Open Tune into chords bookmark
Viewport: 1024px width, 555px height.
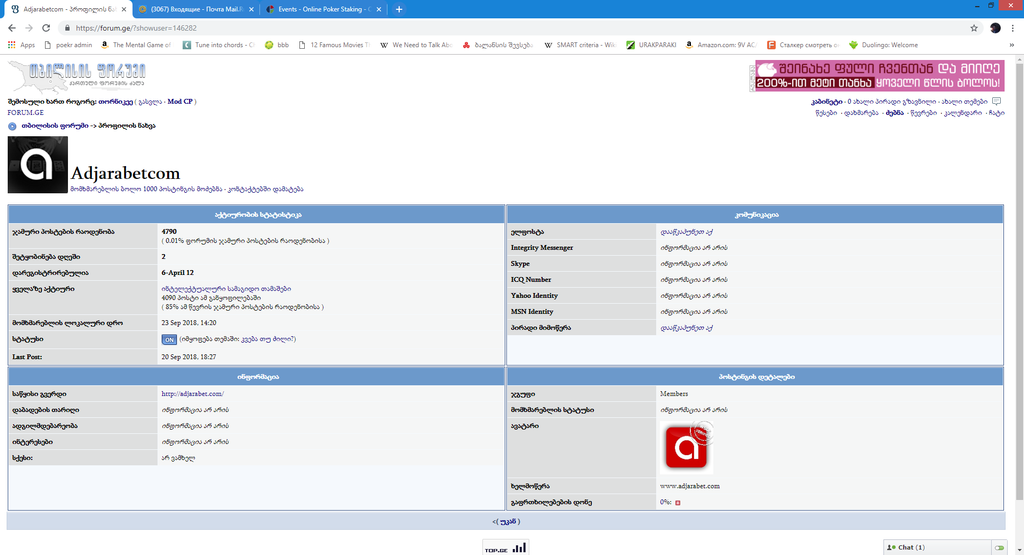pos(219,45)
